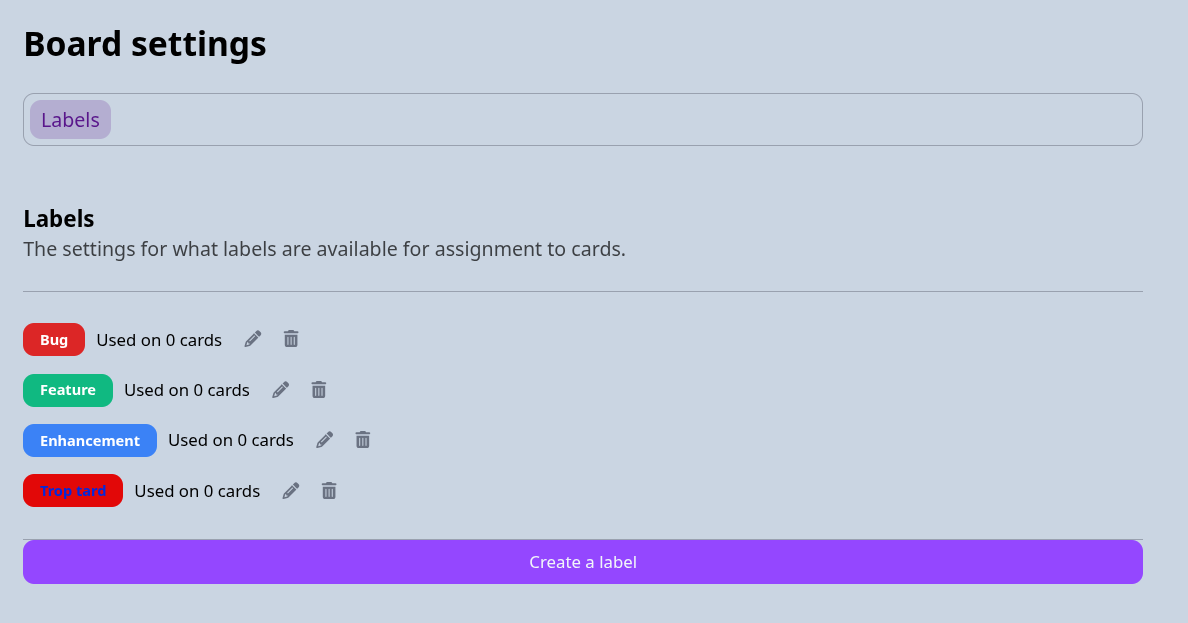
Task: Edit the Feature label using pencil icon
Action: pyautogui.click(x=280, y=390)
